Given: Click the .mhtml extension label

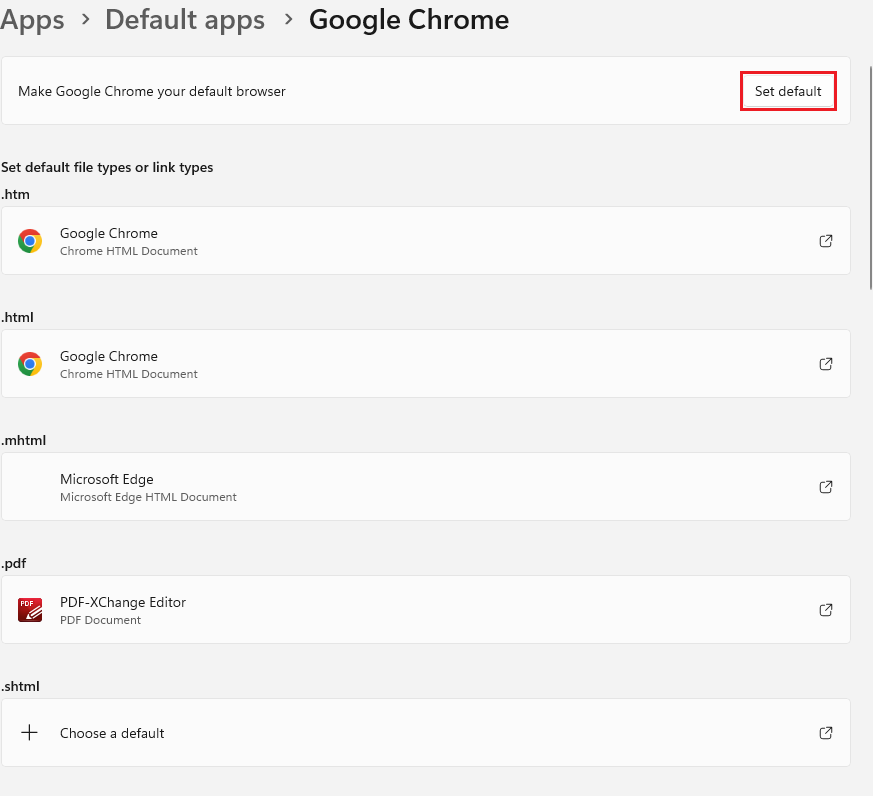Looking at the screenshot, I should click(23, 441).
